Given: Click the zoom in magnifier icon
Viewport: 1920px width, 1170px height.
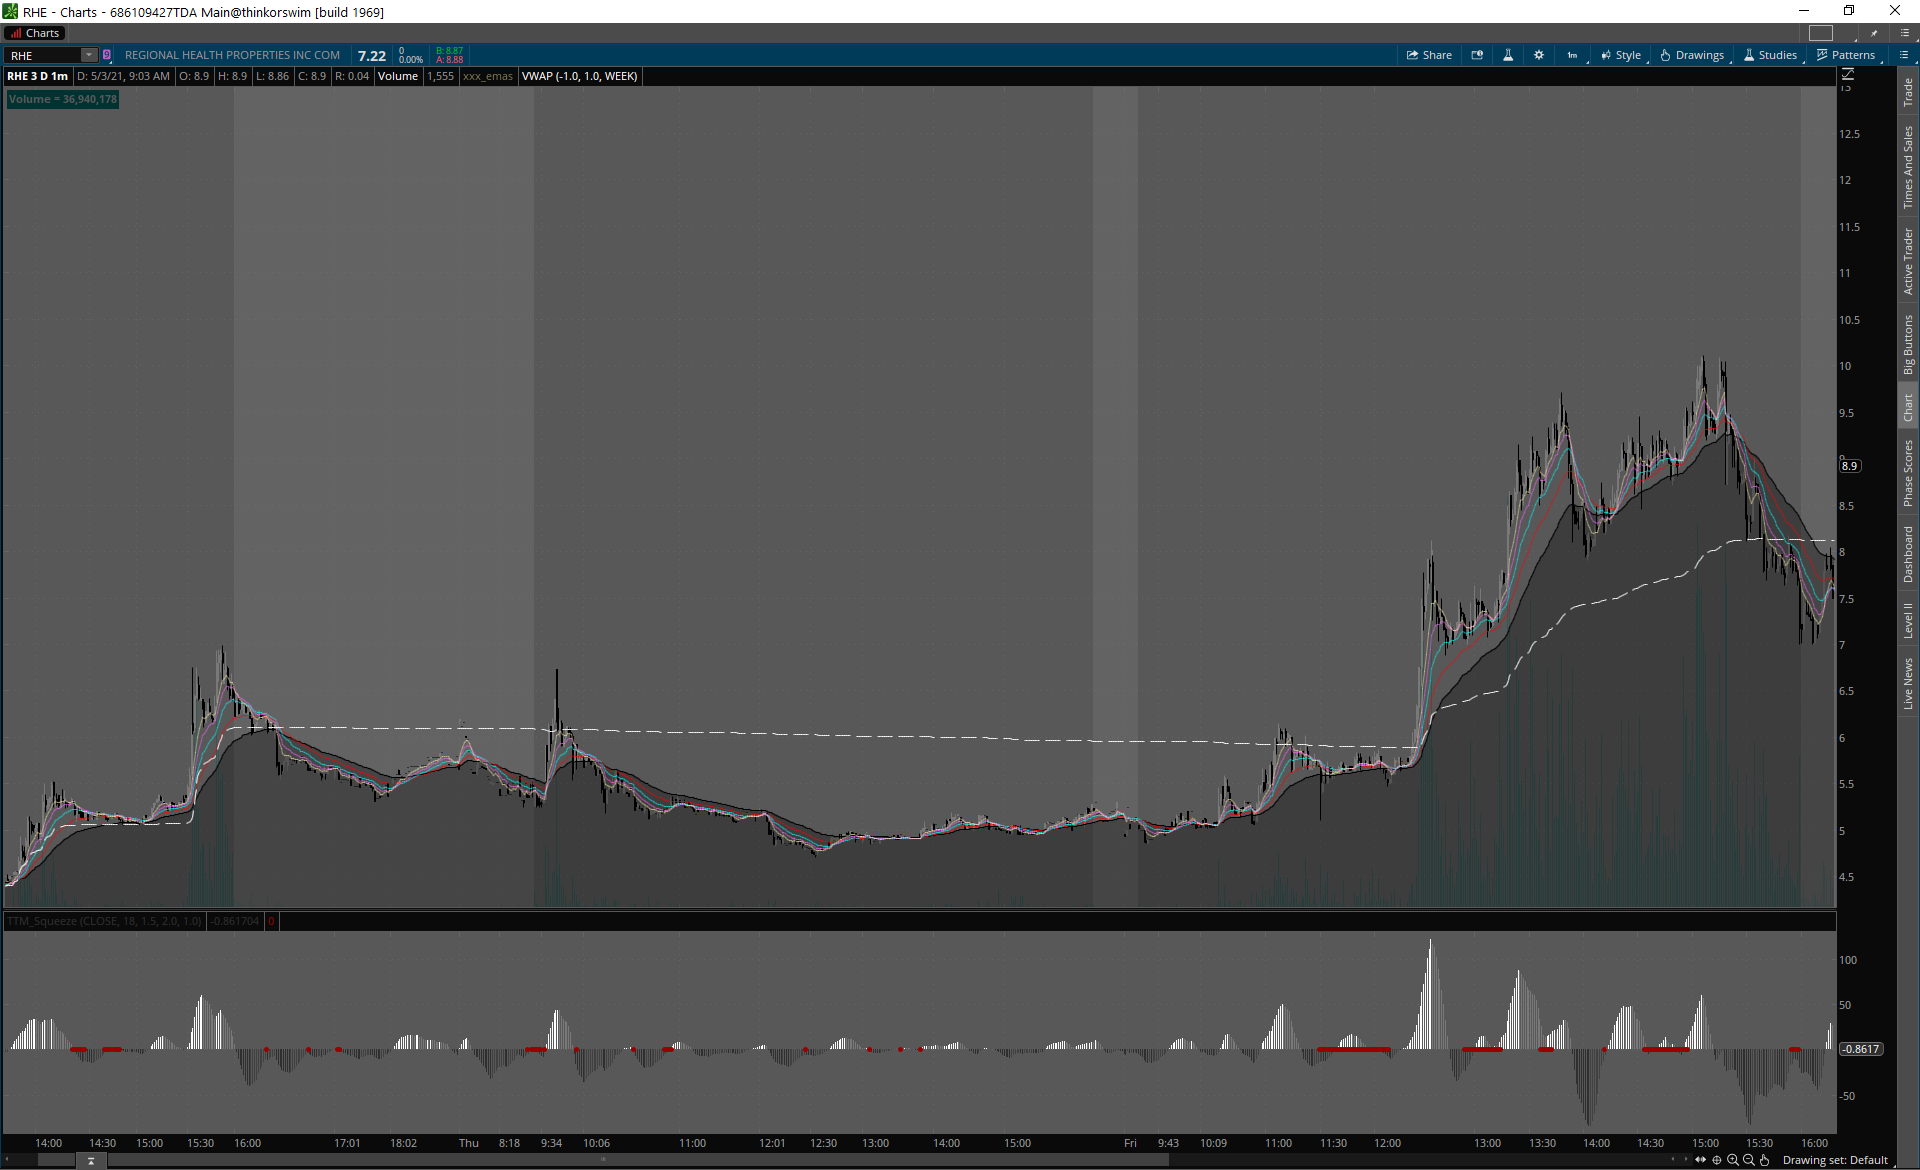Looking at the screenshot, I should click(1733, 1160).
